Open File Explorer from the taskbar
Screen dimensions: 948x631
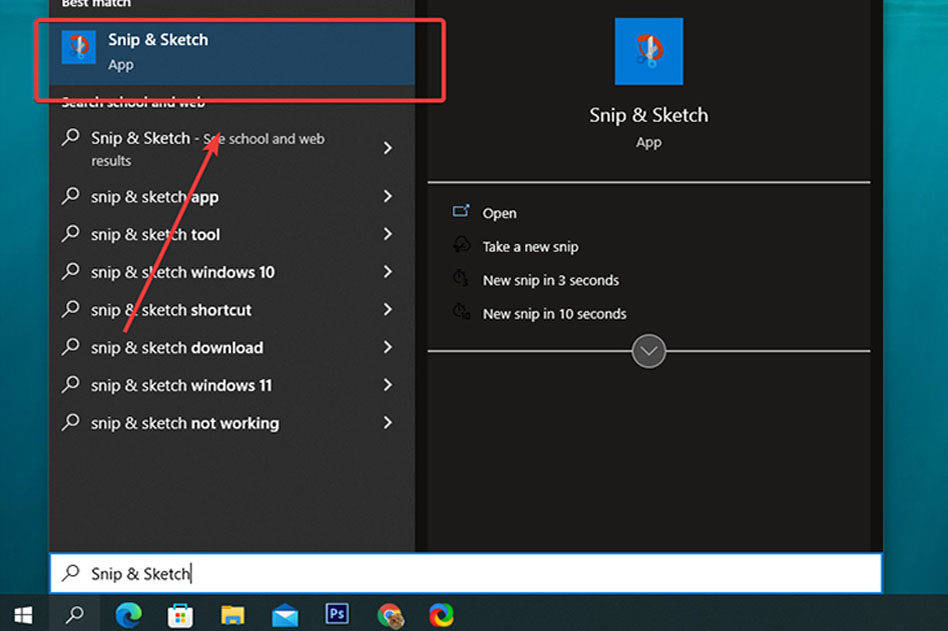point(232,615)
